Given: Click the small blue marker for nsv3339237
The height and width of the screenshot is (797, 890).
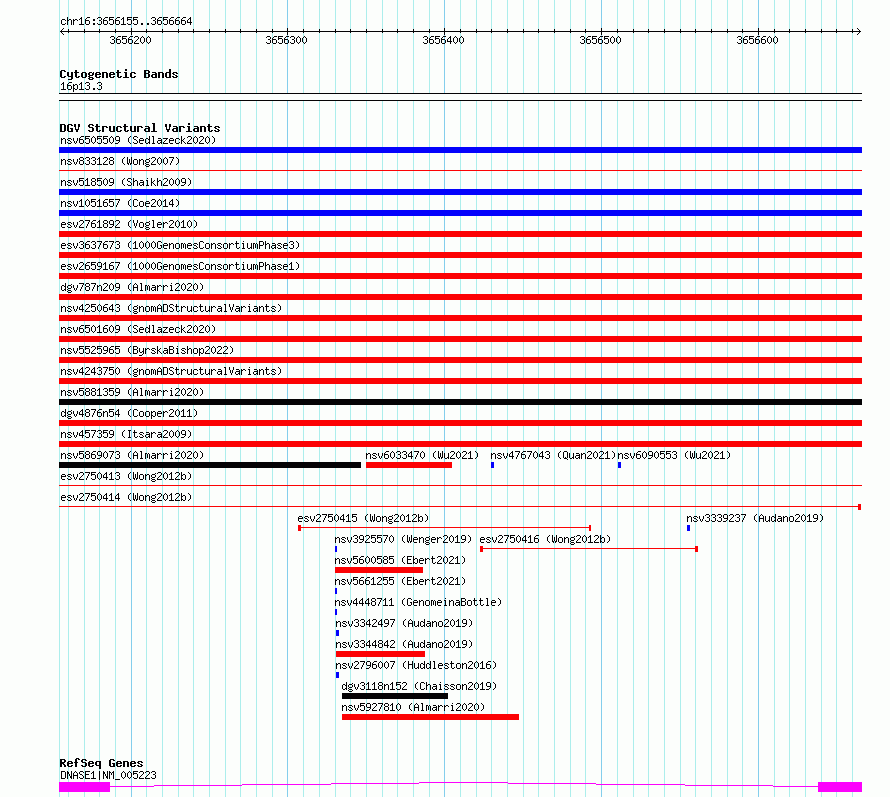Looking at the screenshot, I should (689, 528).
